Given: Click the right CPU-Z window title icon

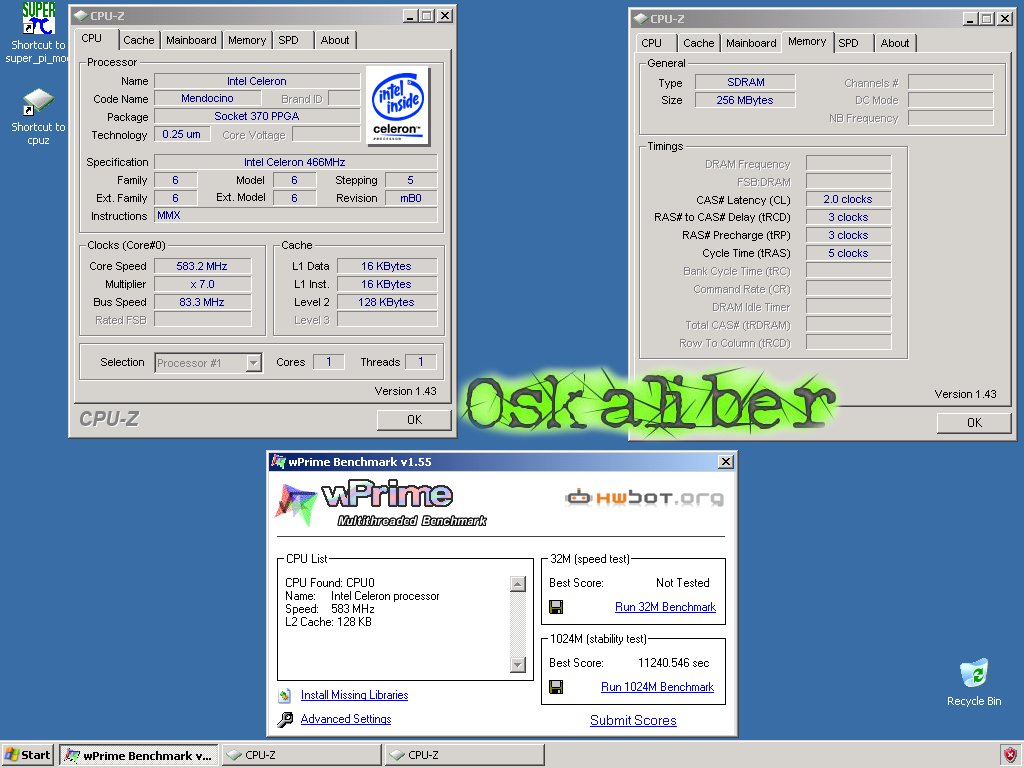Looking at the screenshot, I should click(641, 19).
